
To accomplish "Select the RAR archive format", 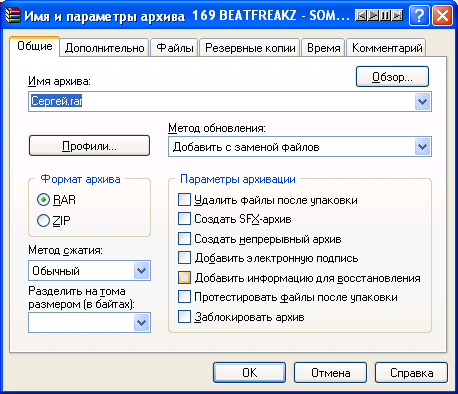I will tap(43, 200).
